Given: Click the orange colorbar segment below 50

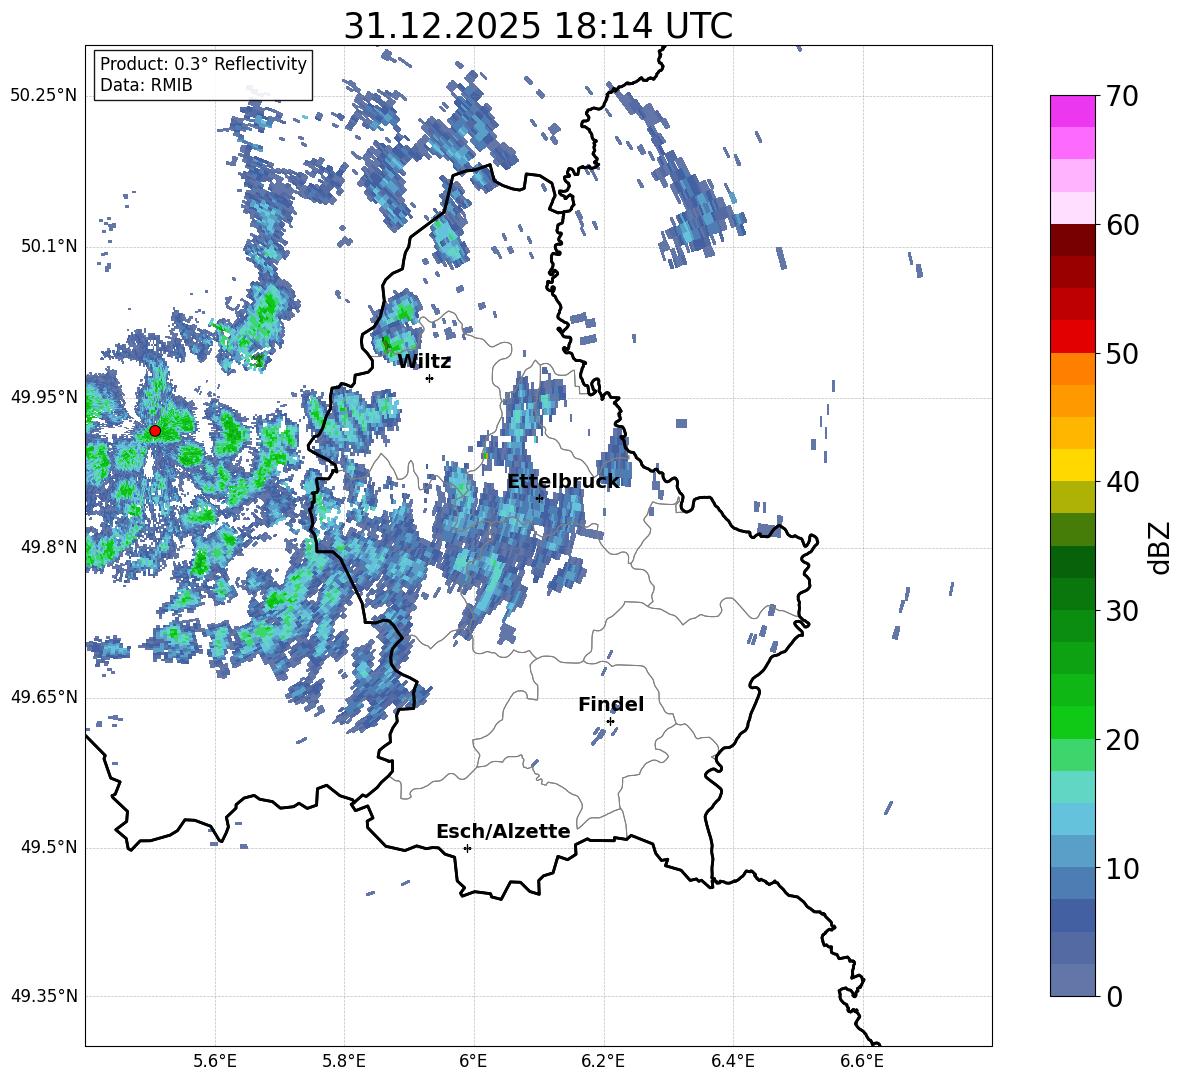Looking at the screenshot, I should (x=1072, y=369).
